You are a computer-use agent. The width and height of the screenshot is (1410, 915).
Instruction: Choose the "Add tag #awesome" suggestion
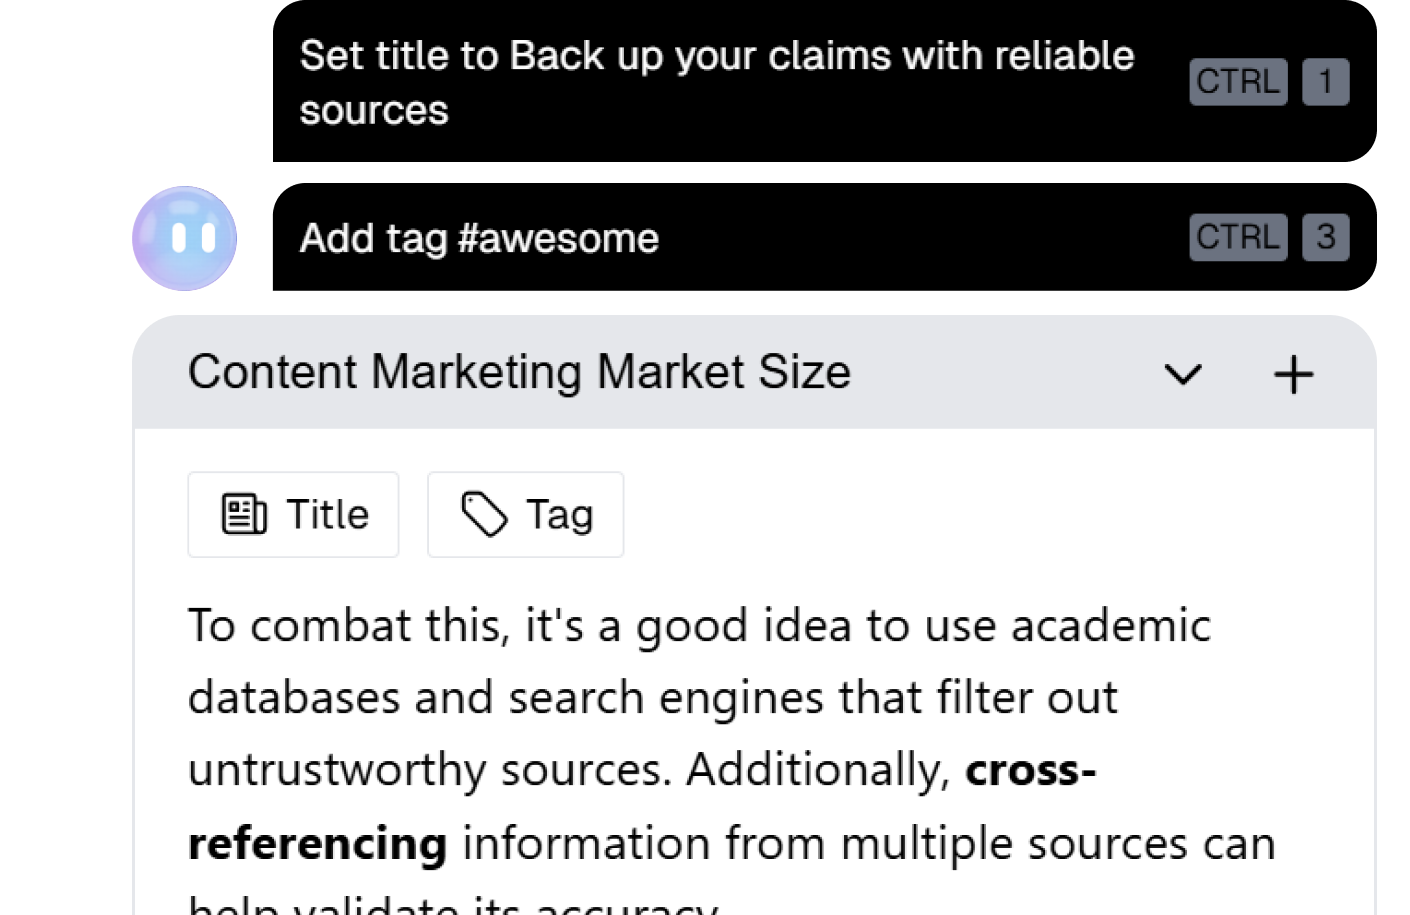(479, 239)
